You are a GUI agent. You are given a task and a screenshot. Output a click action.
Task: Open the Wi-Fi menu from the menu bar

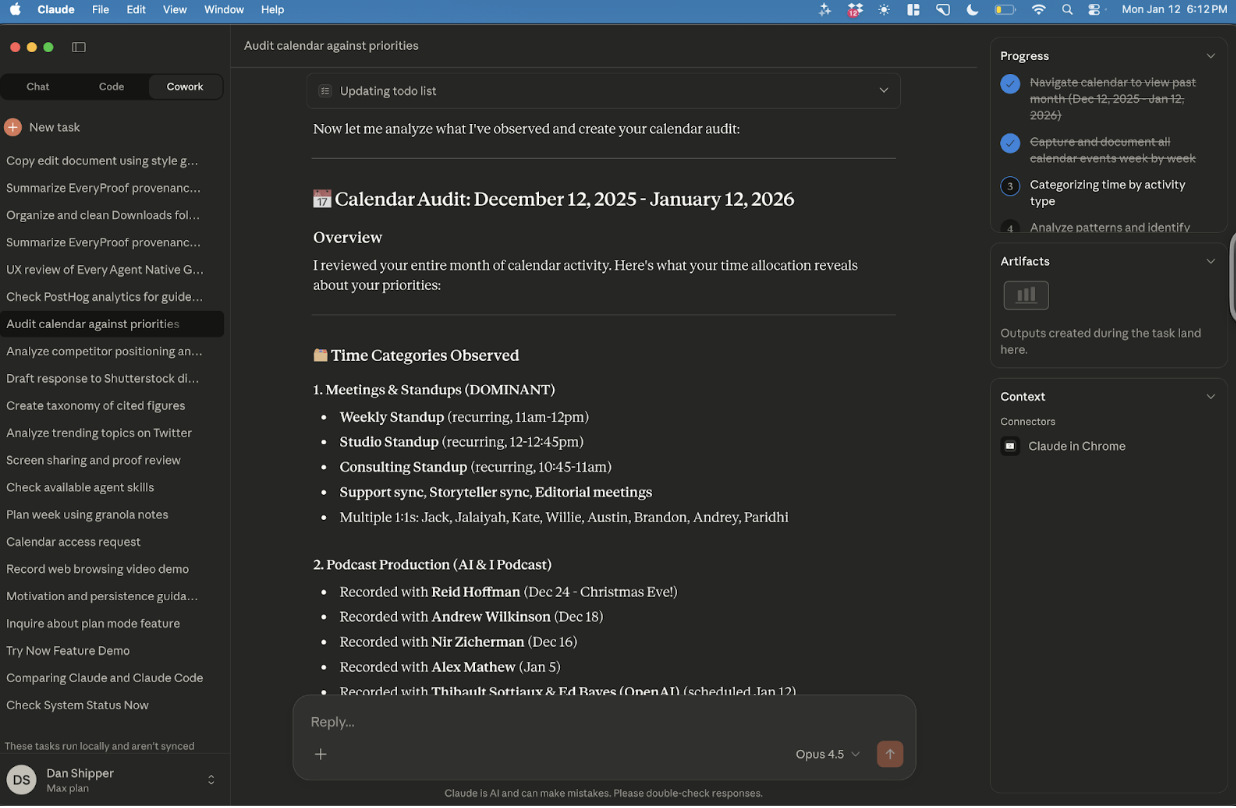(x=1038, y=10)
